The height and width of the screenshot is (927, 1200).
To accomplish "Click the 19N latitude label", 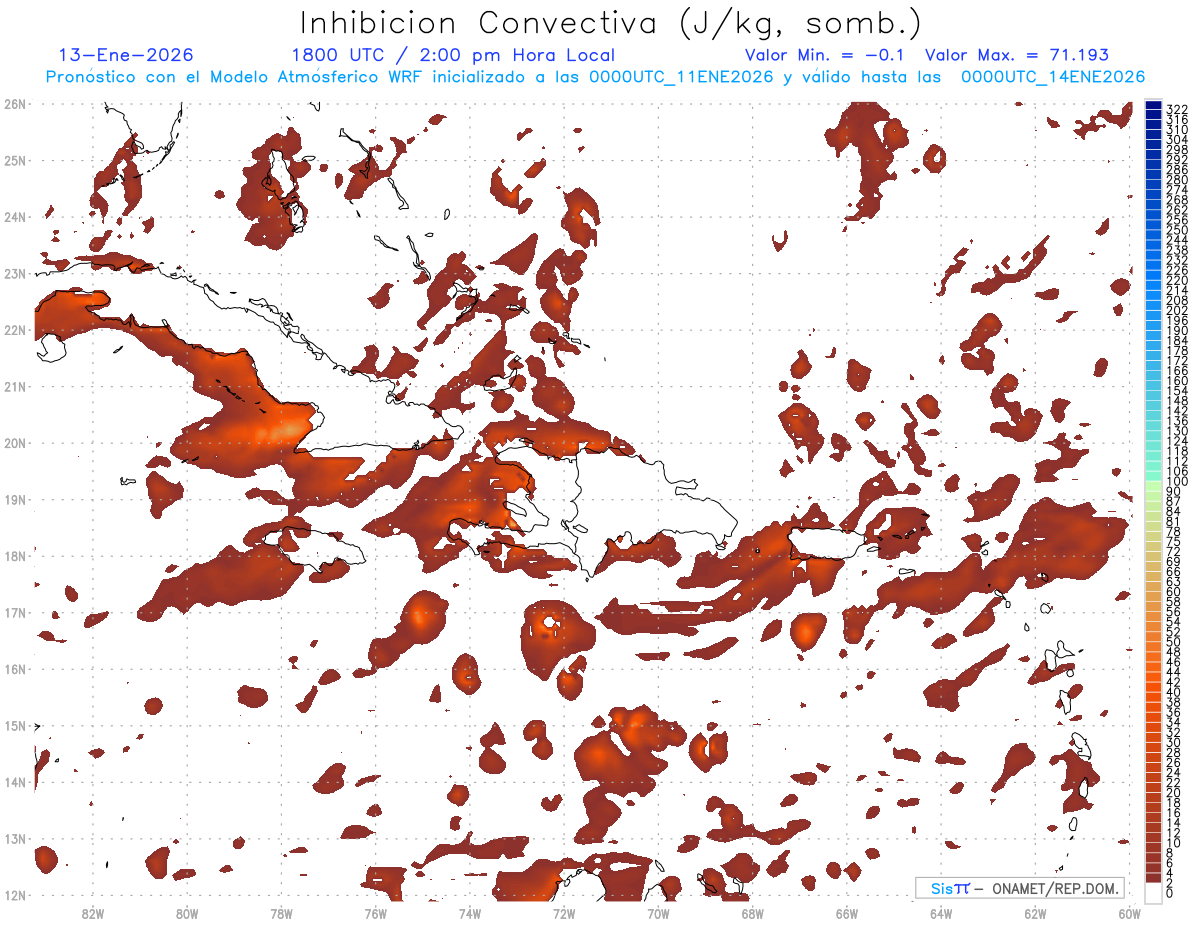I will (14, 499).
